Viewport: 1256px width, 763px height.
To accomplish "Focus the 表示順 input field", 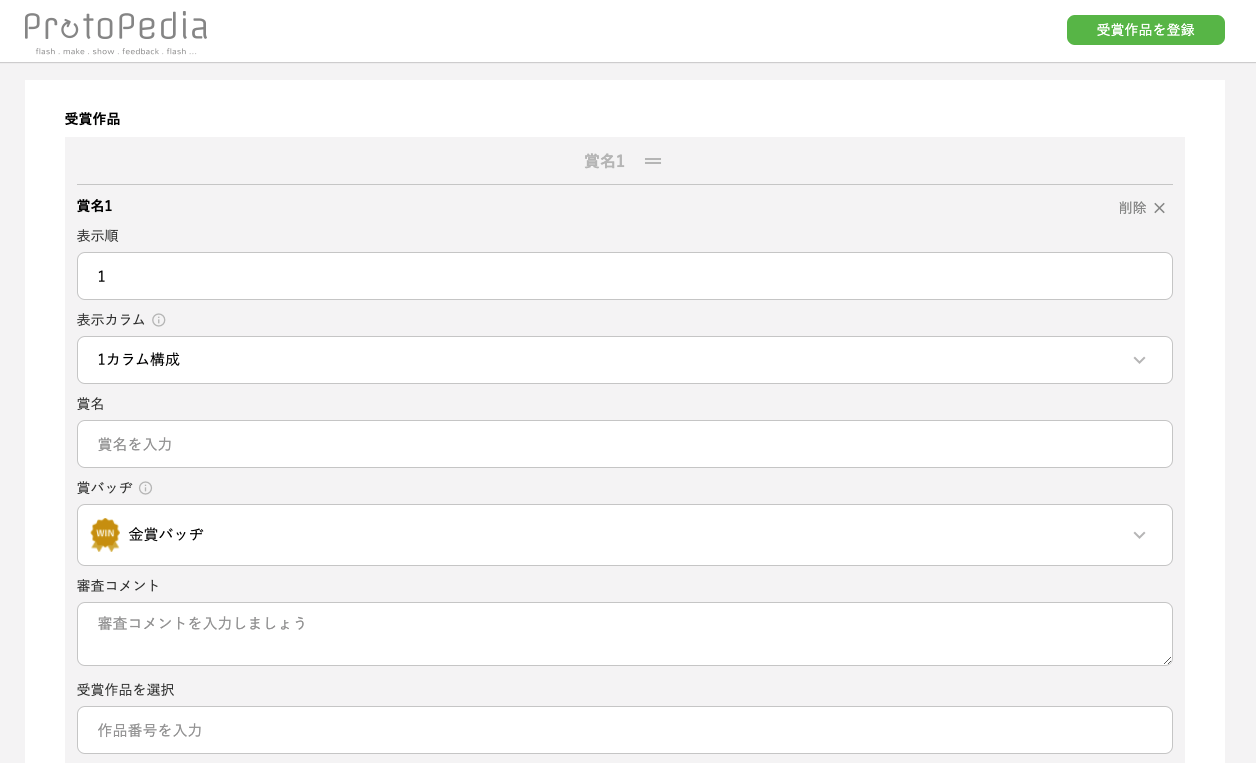I will (625, 276).
